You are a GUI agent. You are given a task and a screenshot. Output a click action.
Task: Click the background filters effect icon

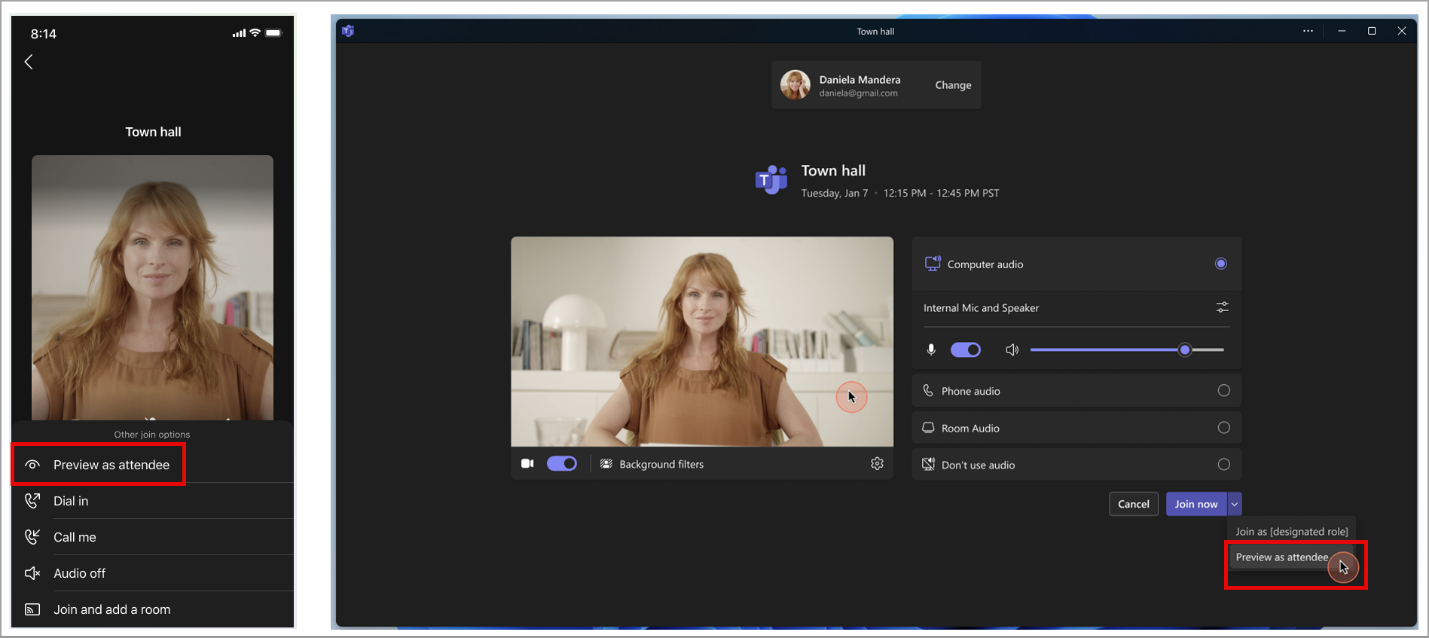coord(606,464)
